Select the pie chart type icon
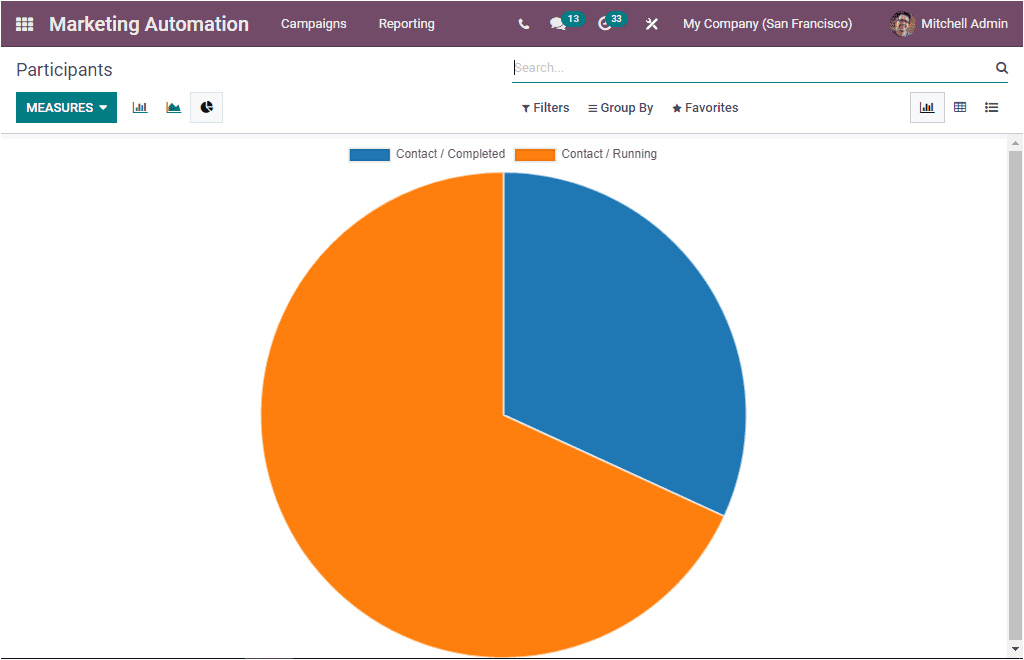The image size is (1024, 660). coord(206,107)
